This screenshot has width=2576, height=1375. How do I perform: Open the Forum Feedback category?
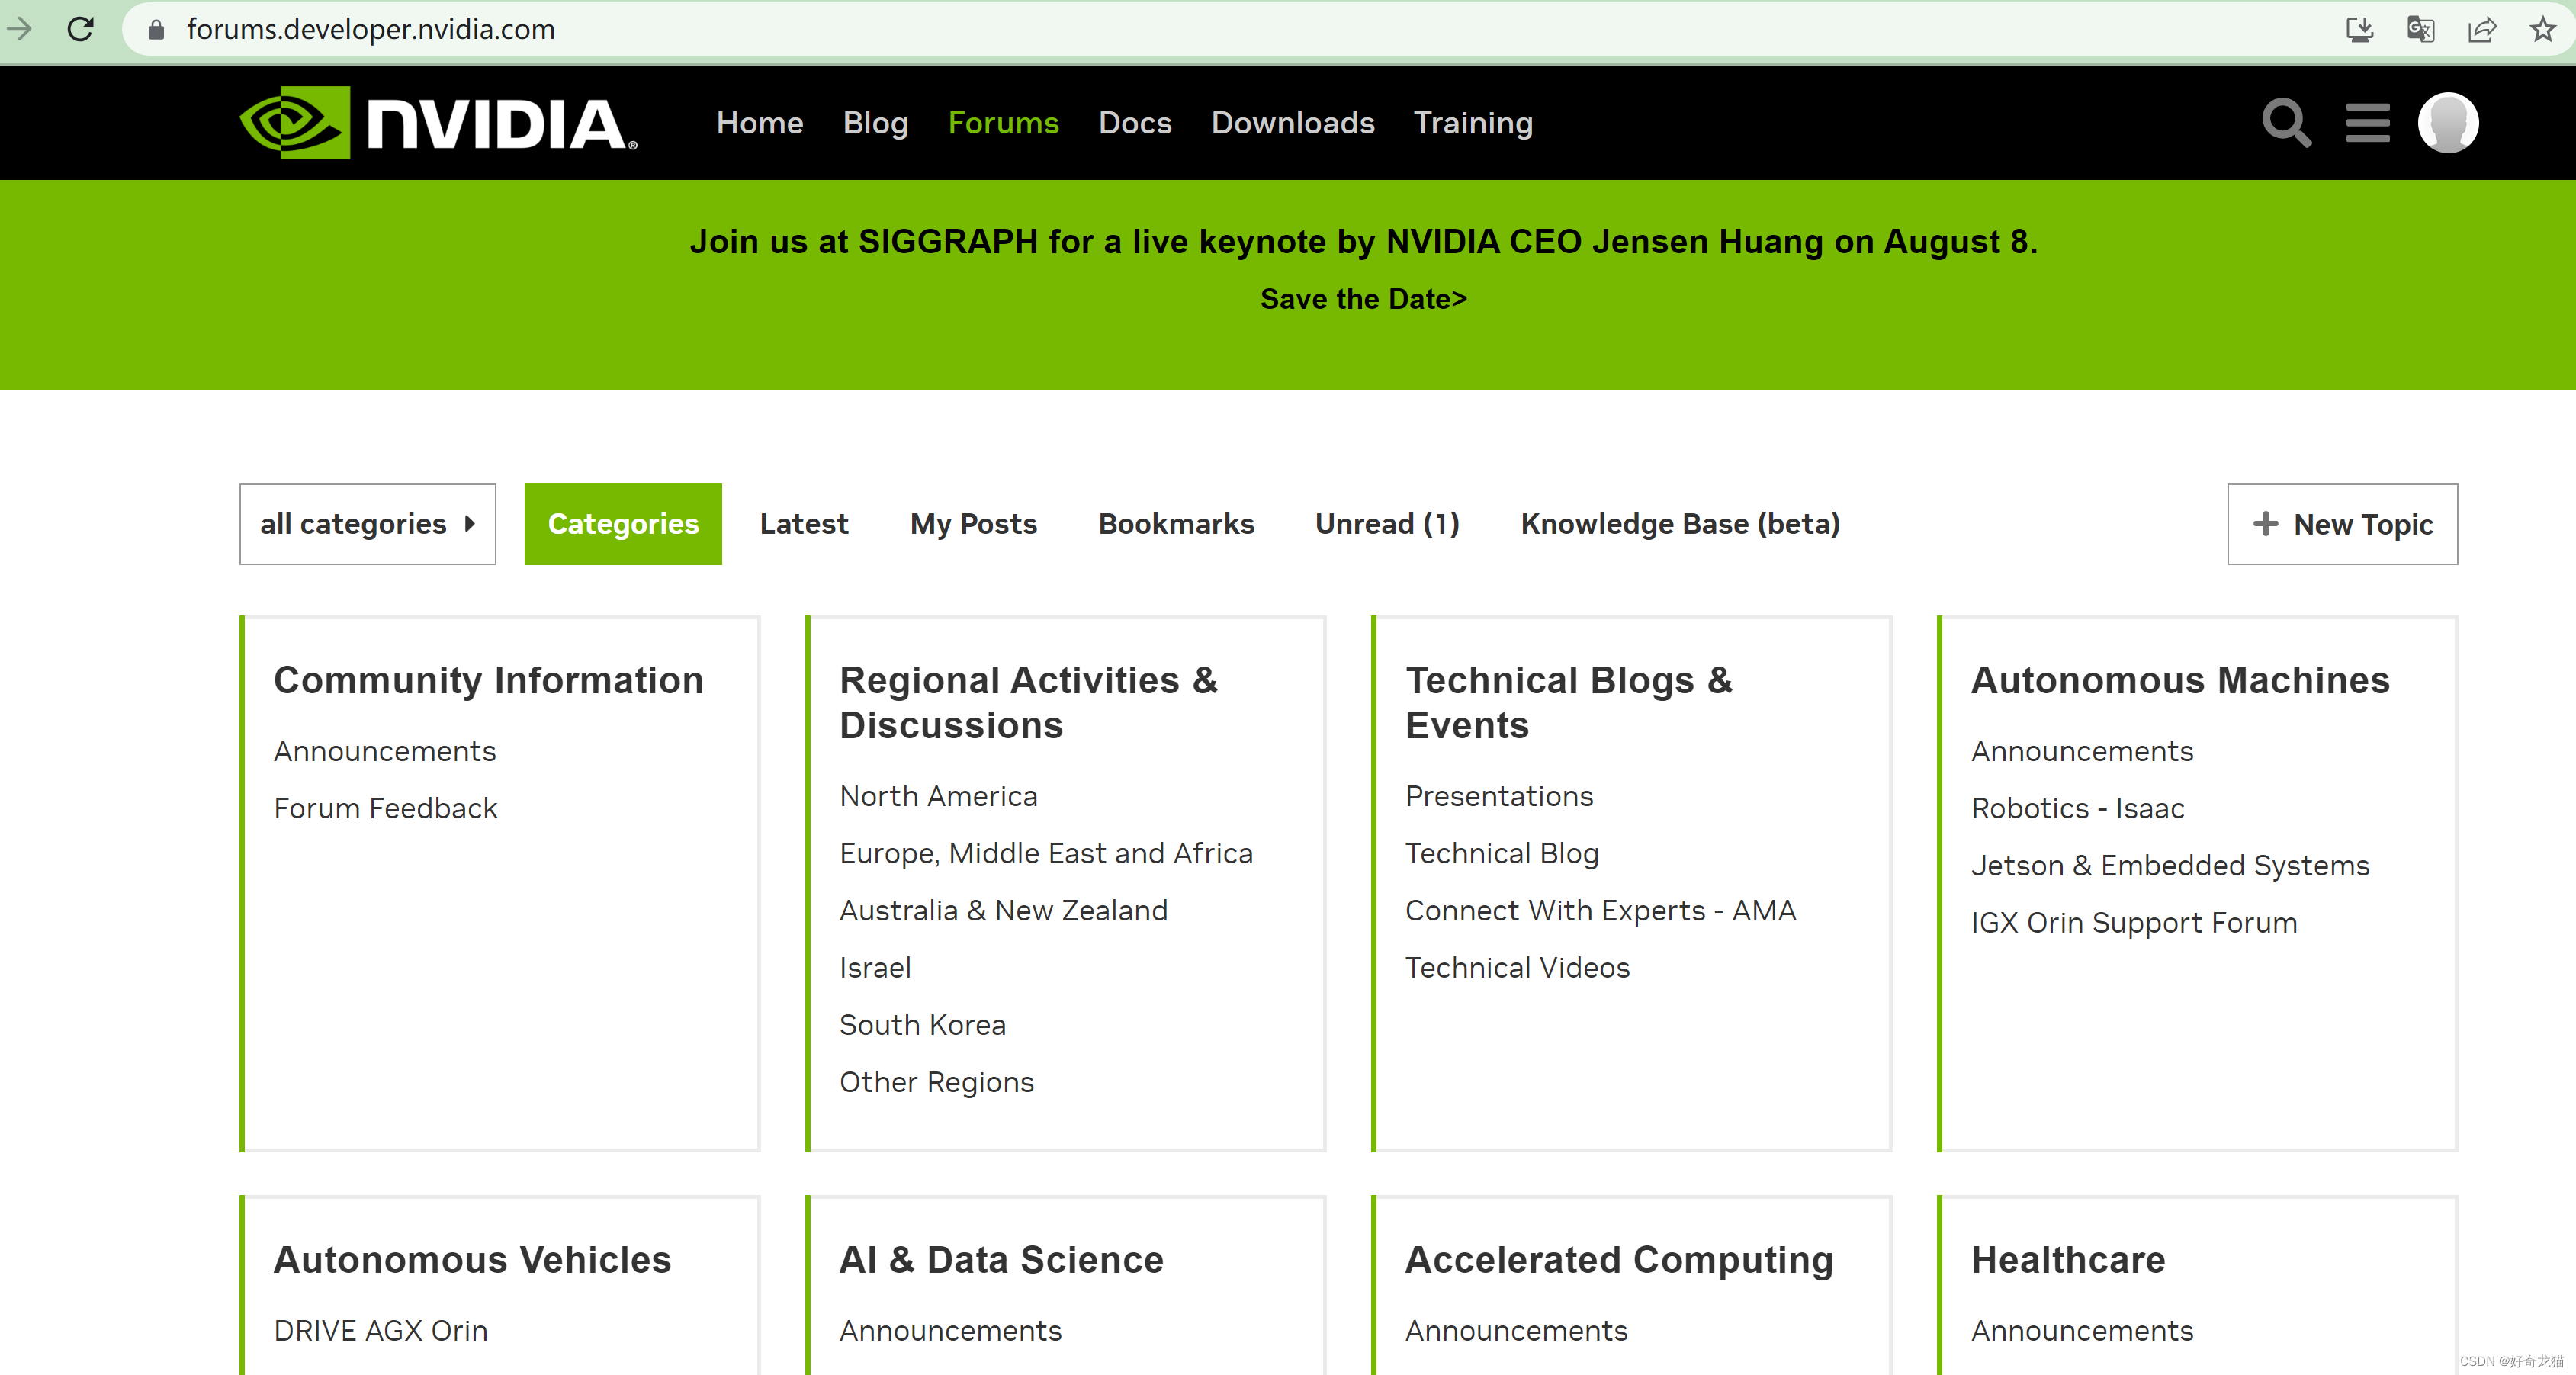385,808
